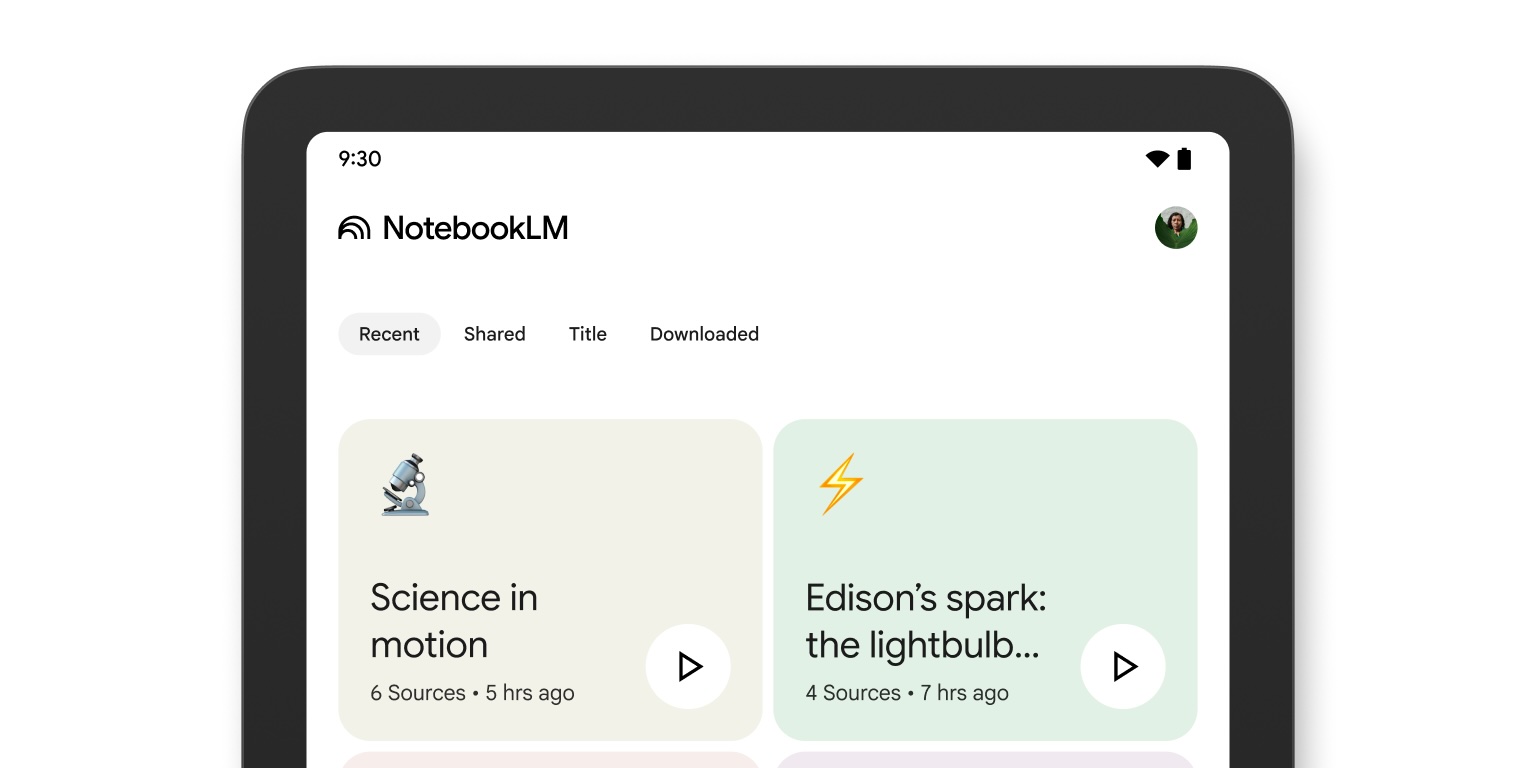1536x768 pixels.
Task: Open the Science in motion title
Action: click(454, 621)
